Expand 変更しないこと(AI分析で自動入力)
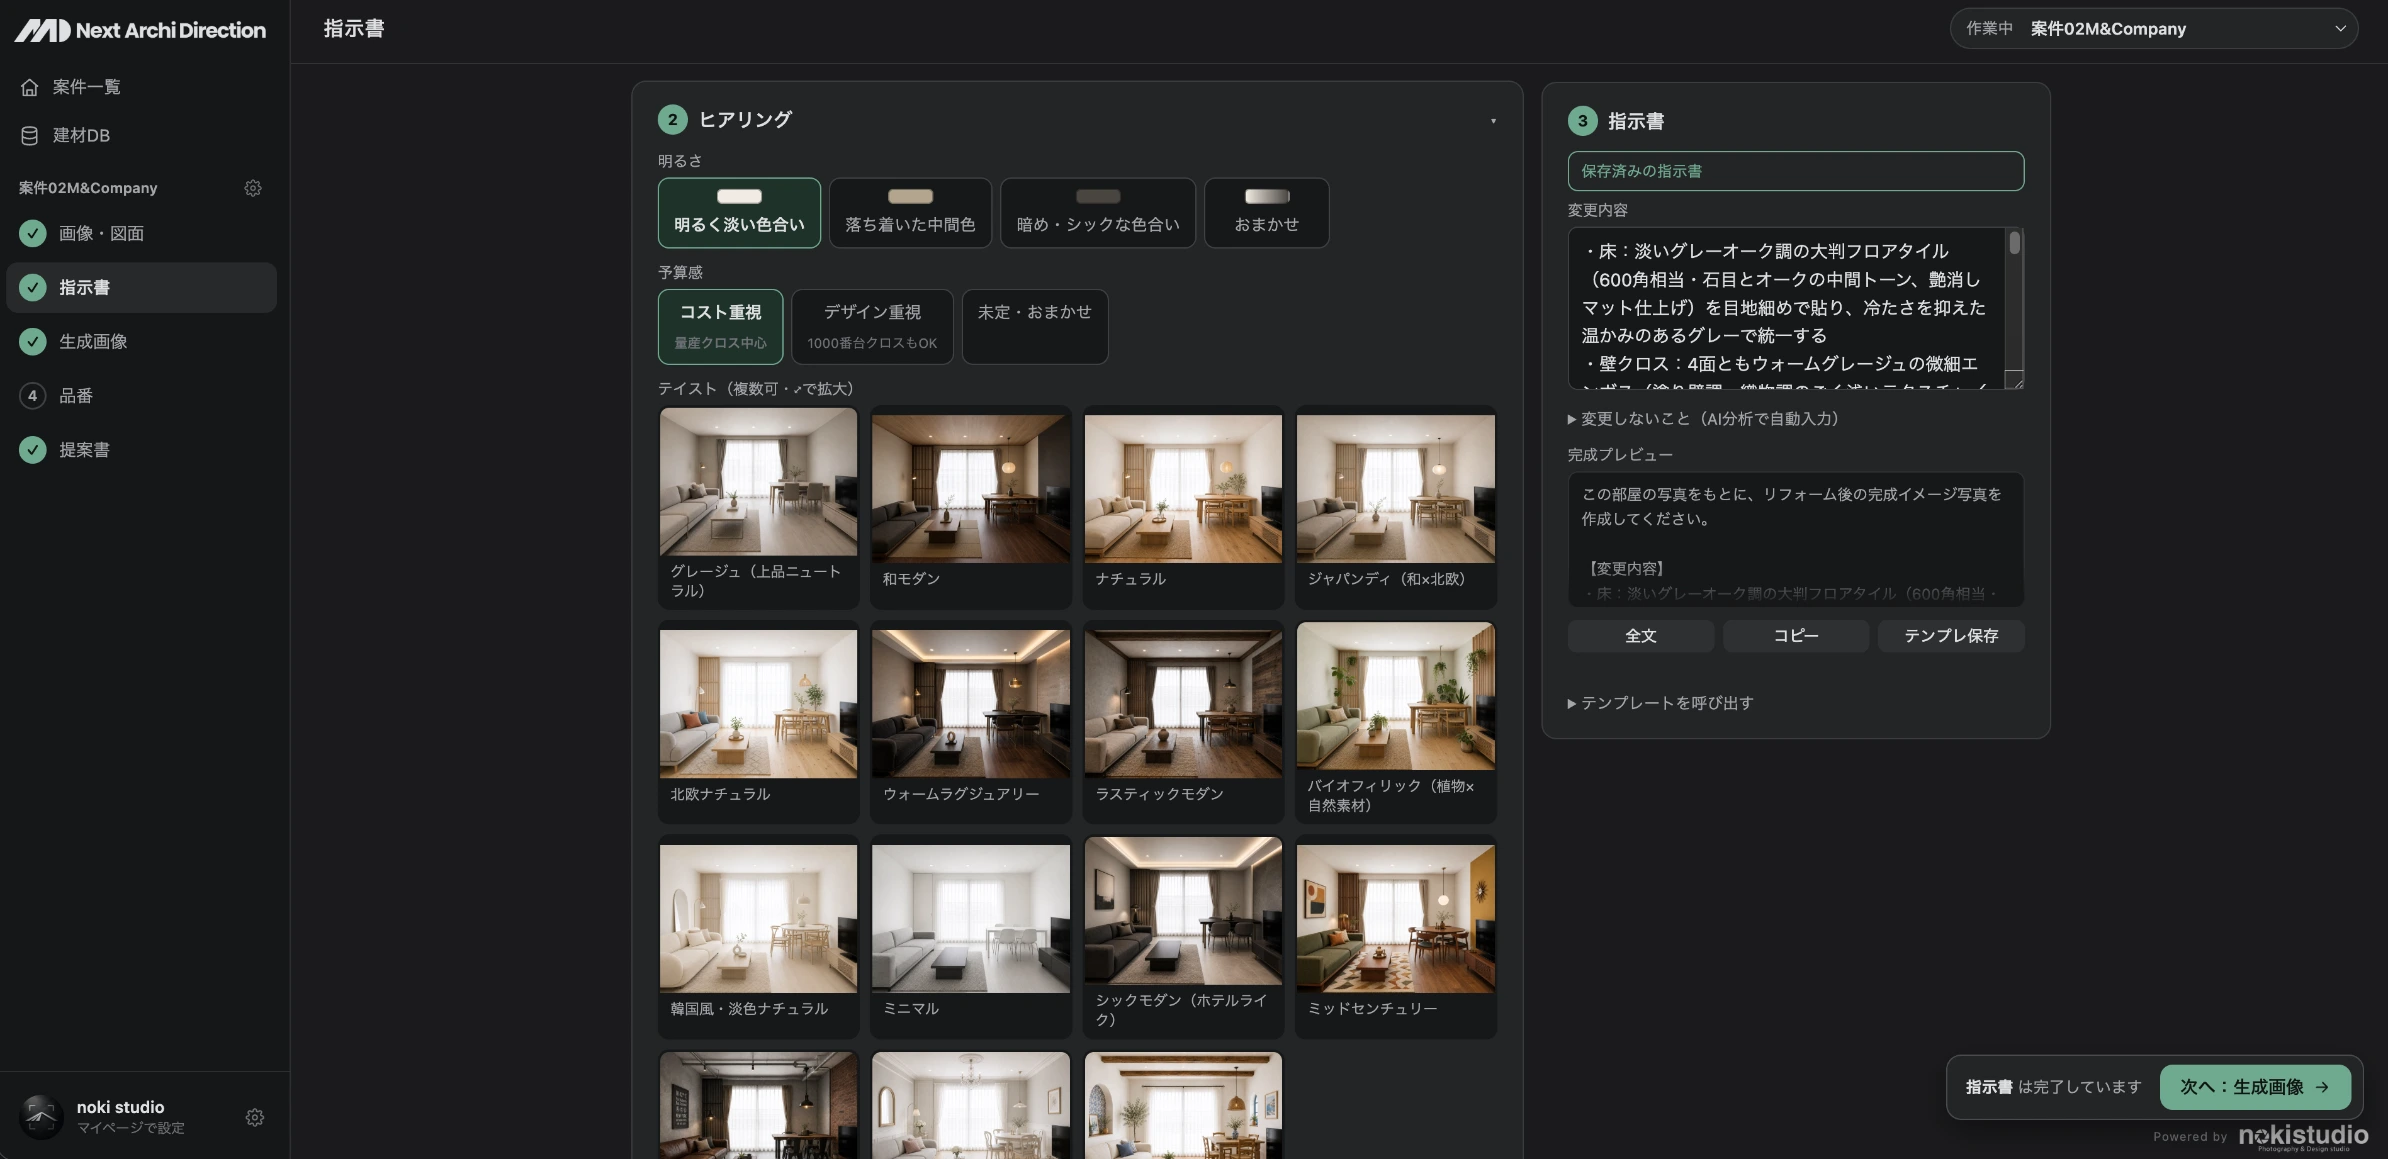This screenshot has width=2388, height=1159. (x=1703, y=419)
